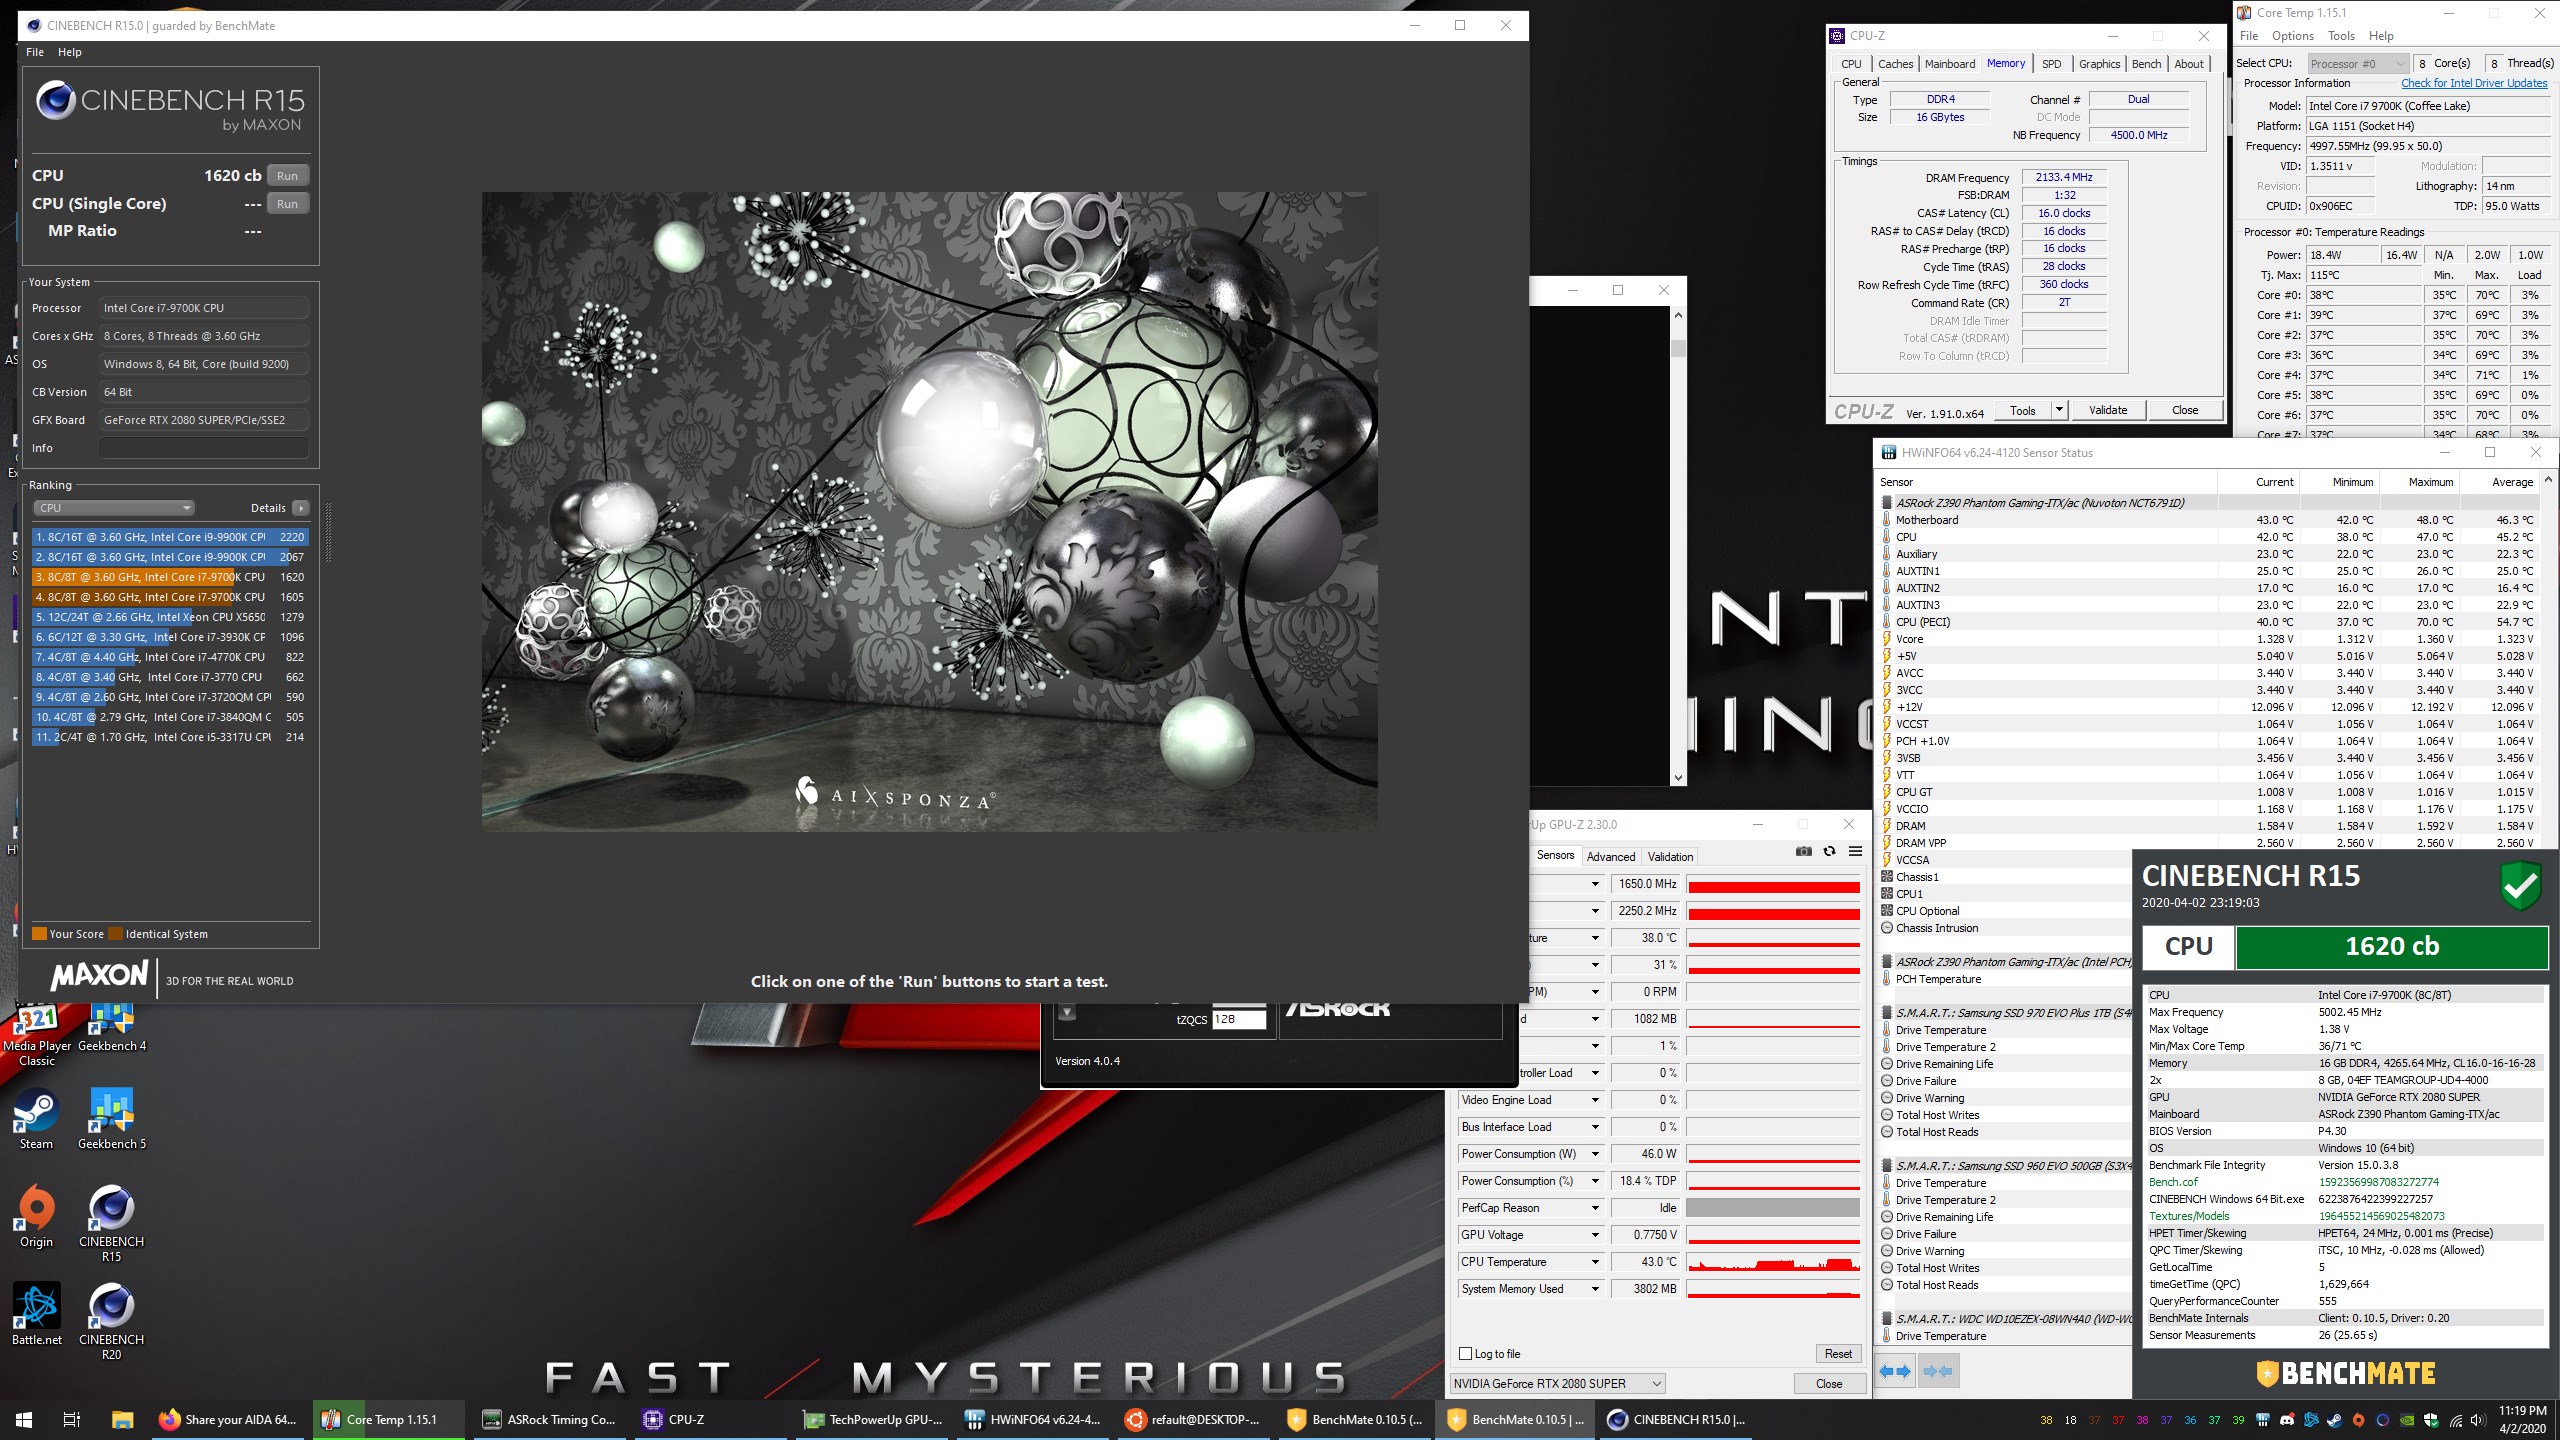This screenshot has width=2560, height=1440.
Task: Select ranking row Intel Xeon CPU X5650
Action: (170, 617)
